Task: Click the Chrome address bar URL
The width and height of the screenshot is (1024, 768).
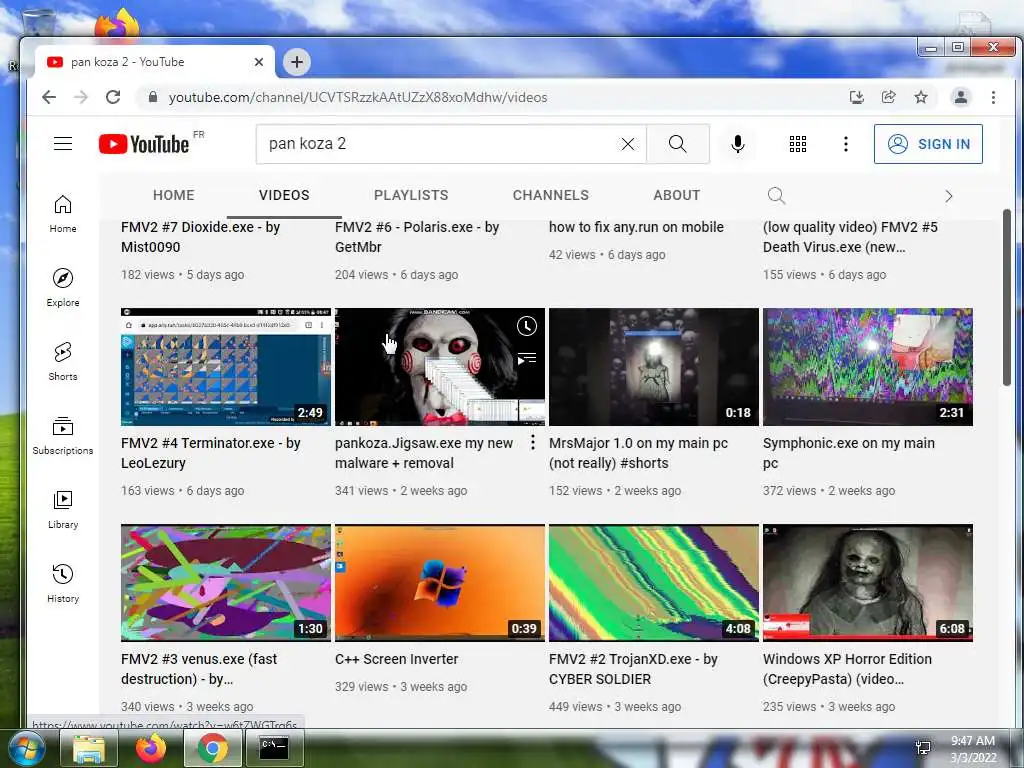Action: click(x=358, y=97)
